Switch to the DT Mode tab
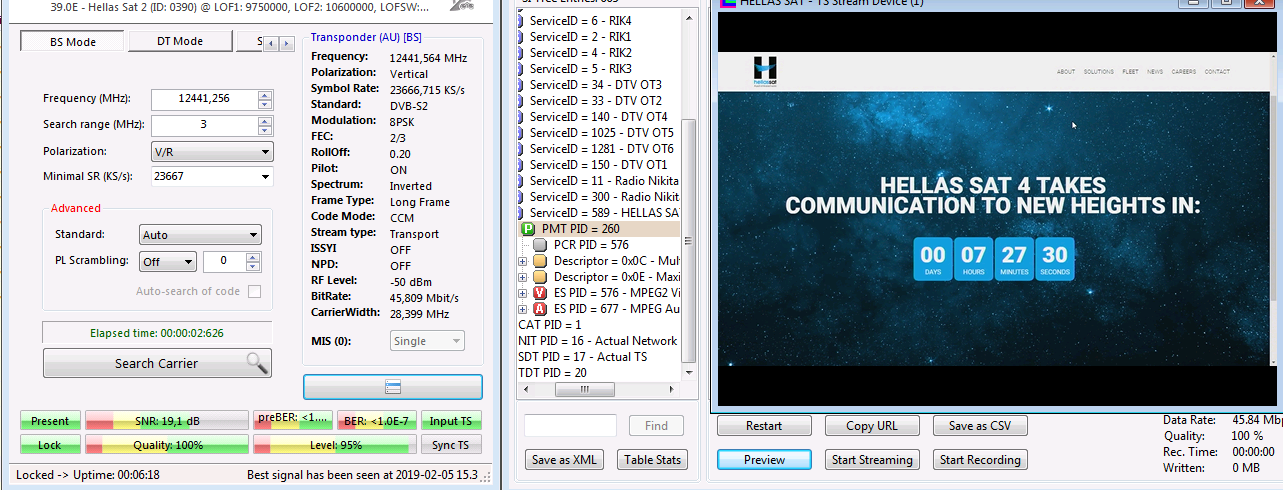Image resolution: width=1283 pixels, height=490 pixels. click(x=180, y=41)
